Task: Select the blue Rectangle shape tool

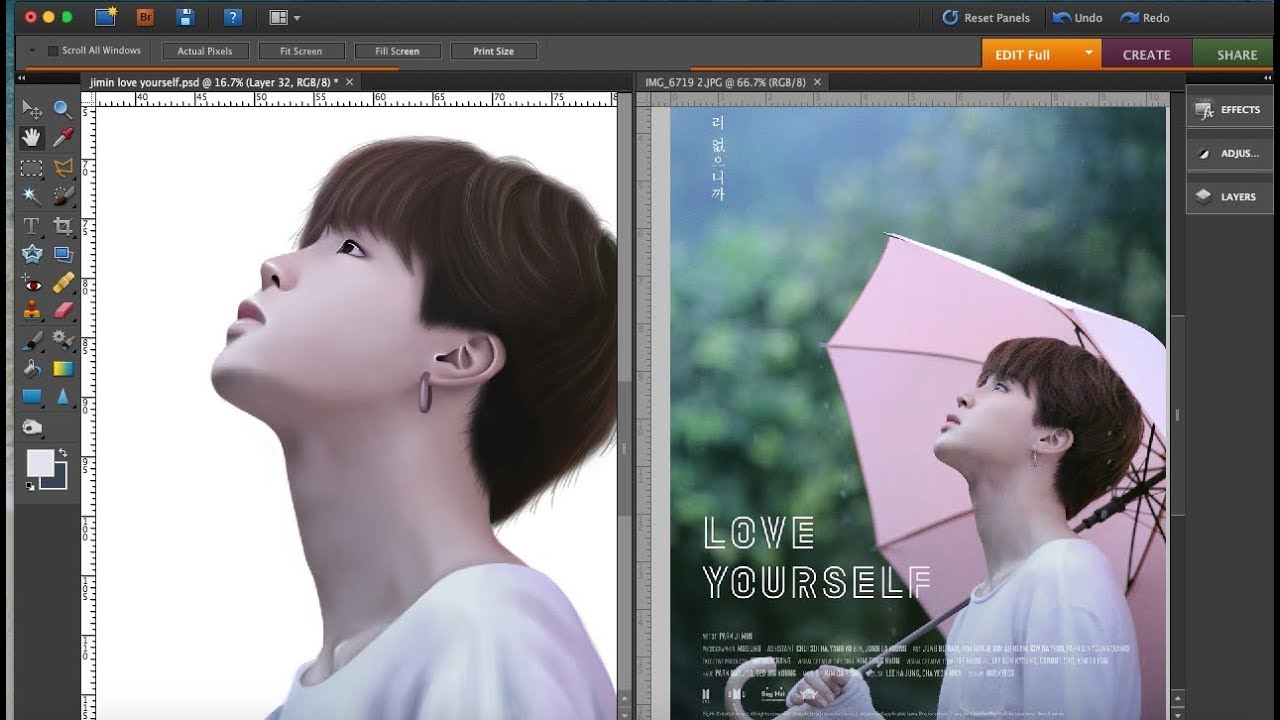Action: (x=32, y=397)
